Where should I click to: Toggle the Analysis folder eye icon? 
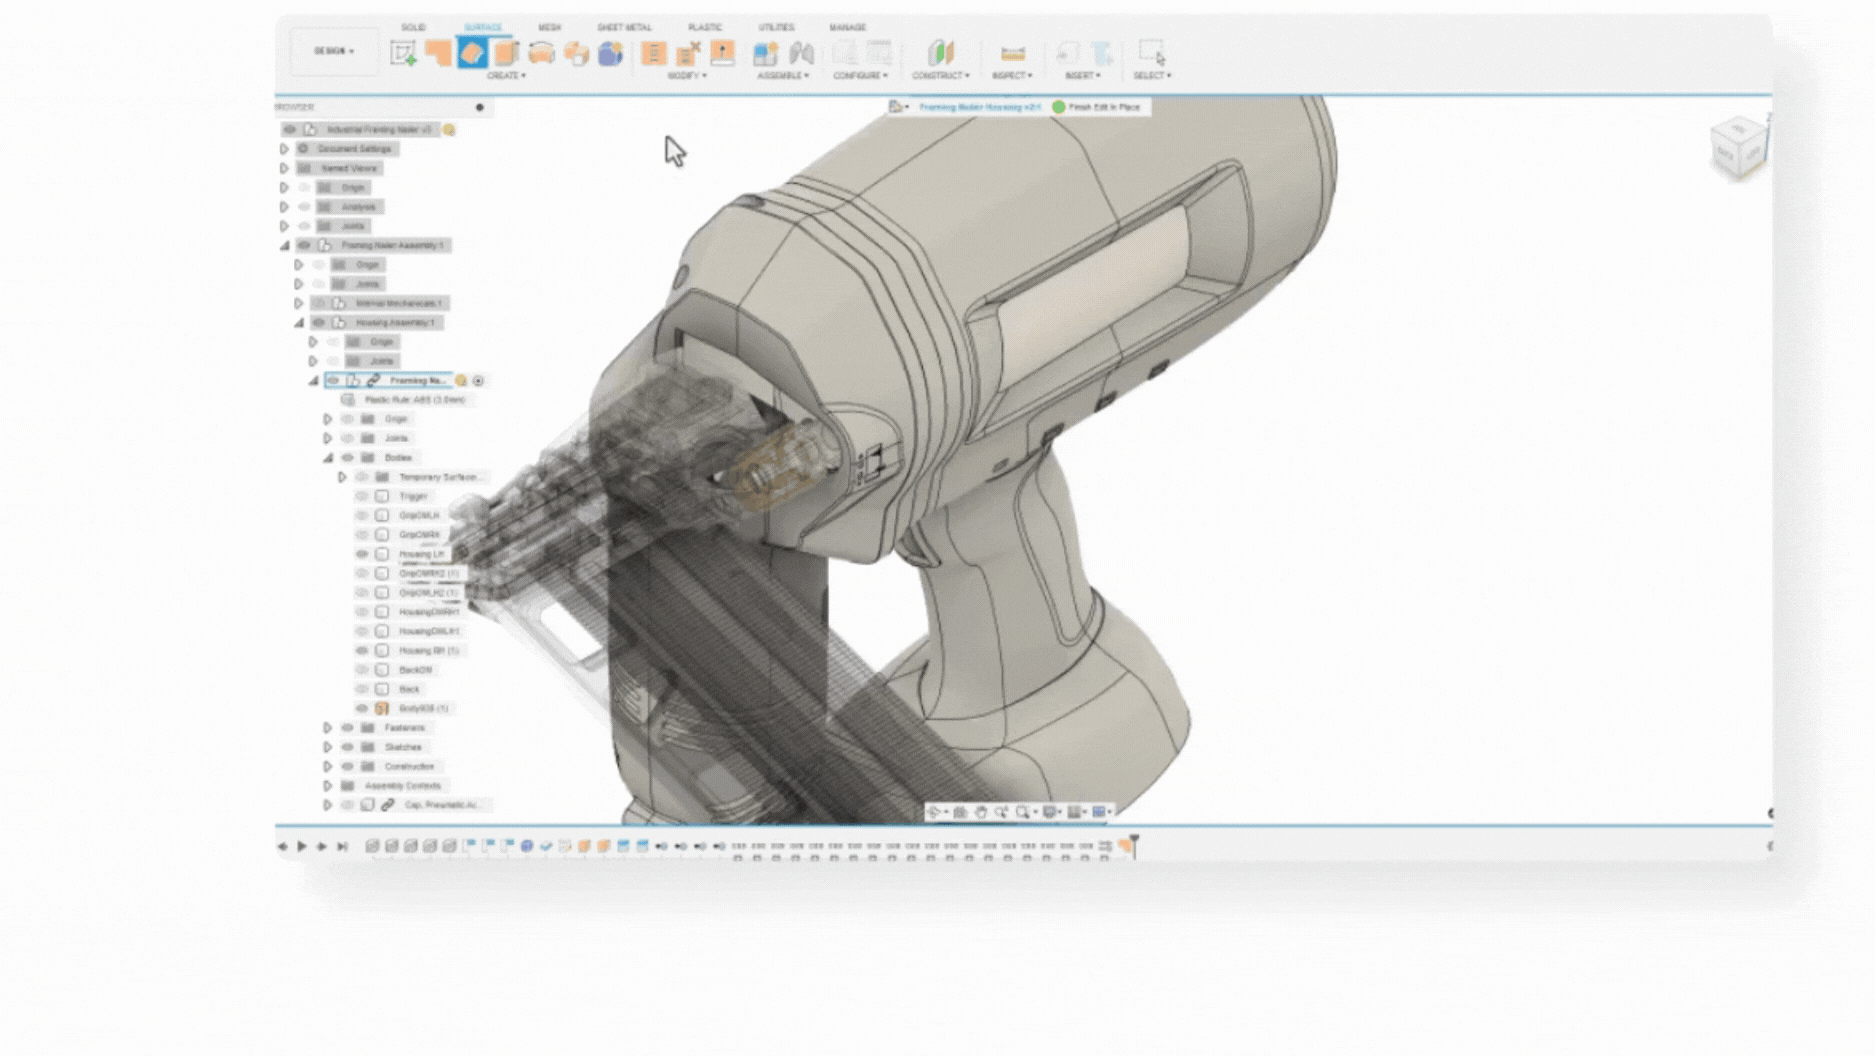tap(305, 207)
